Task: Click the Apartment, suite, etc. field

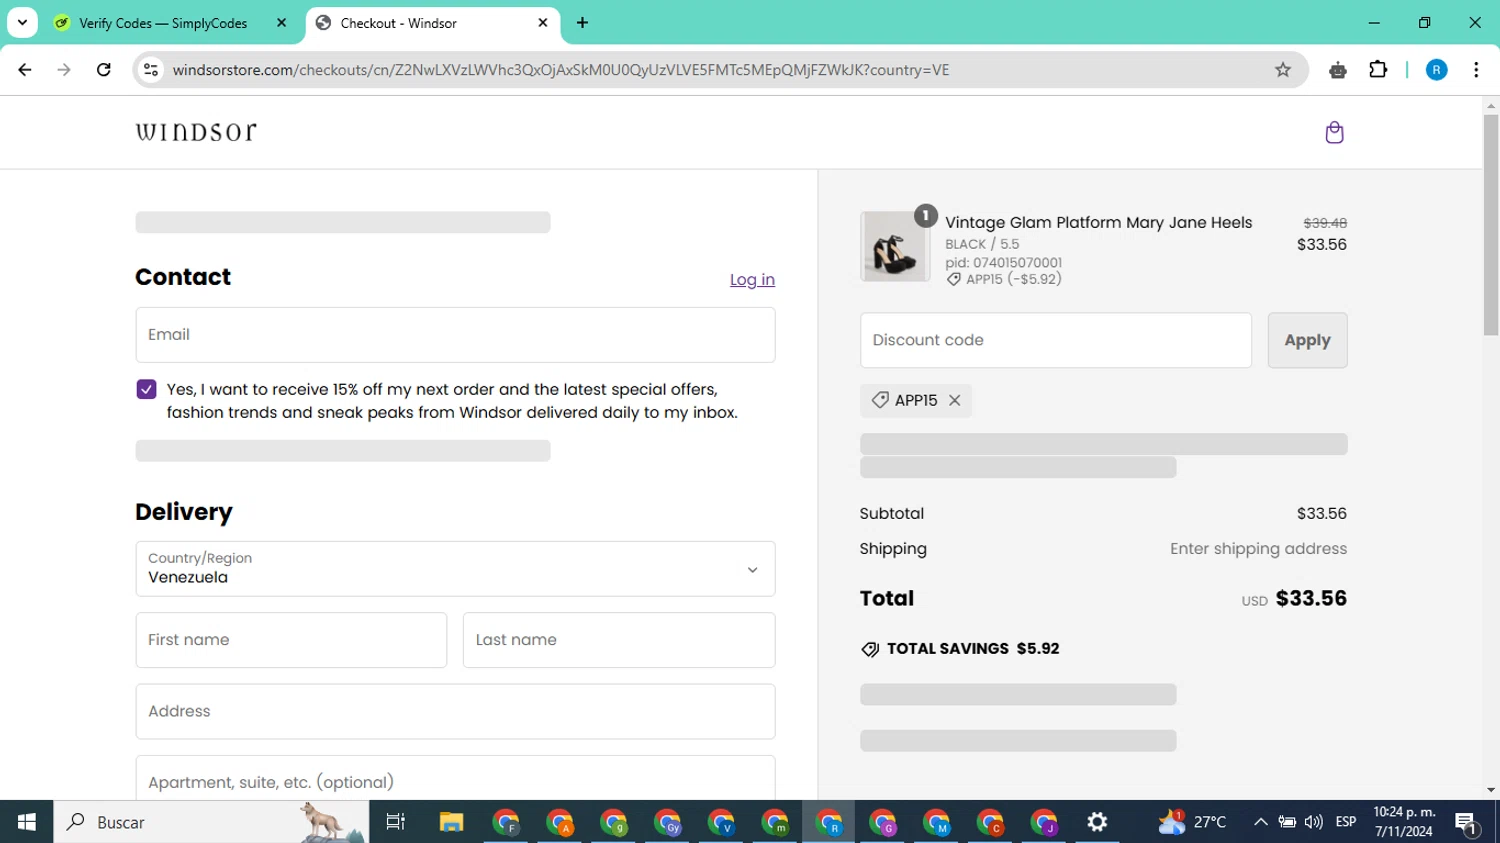Action: click(x=455, y=778)
